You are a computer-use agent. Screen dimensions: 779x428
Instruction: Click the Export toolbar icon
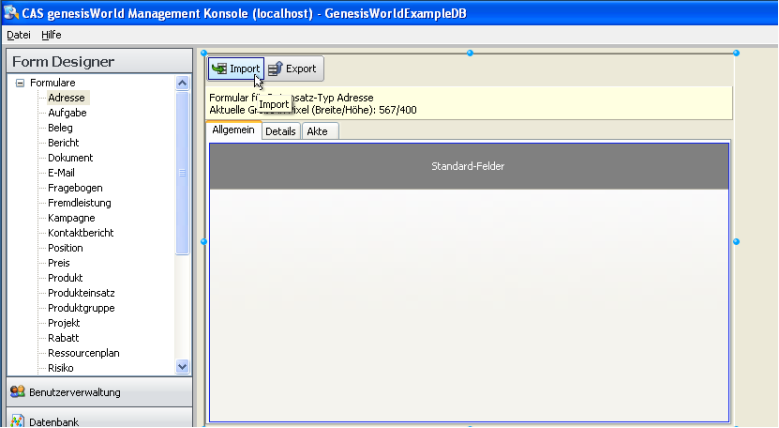click(275, 69)
